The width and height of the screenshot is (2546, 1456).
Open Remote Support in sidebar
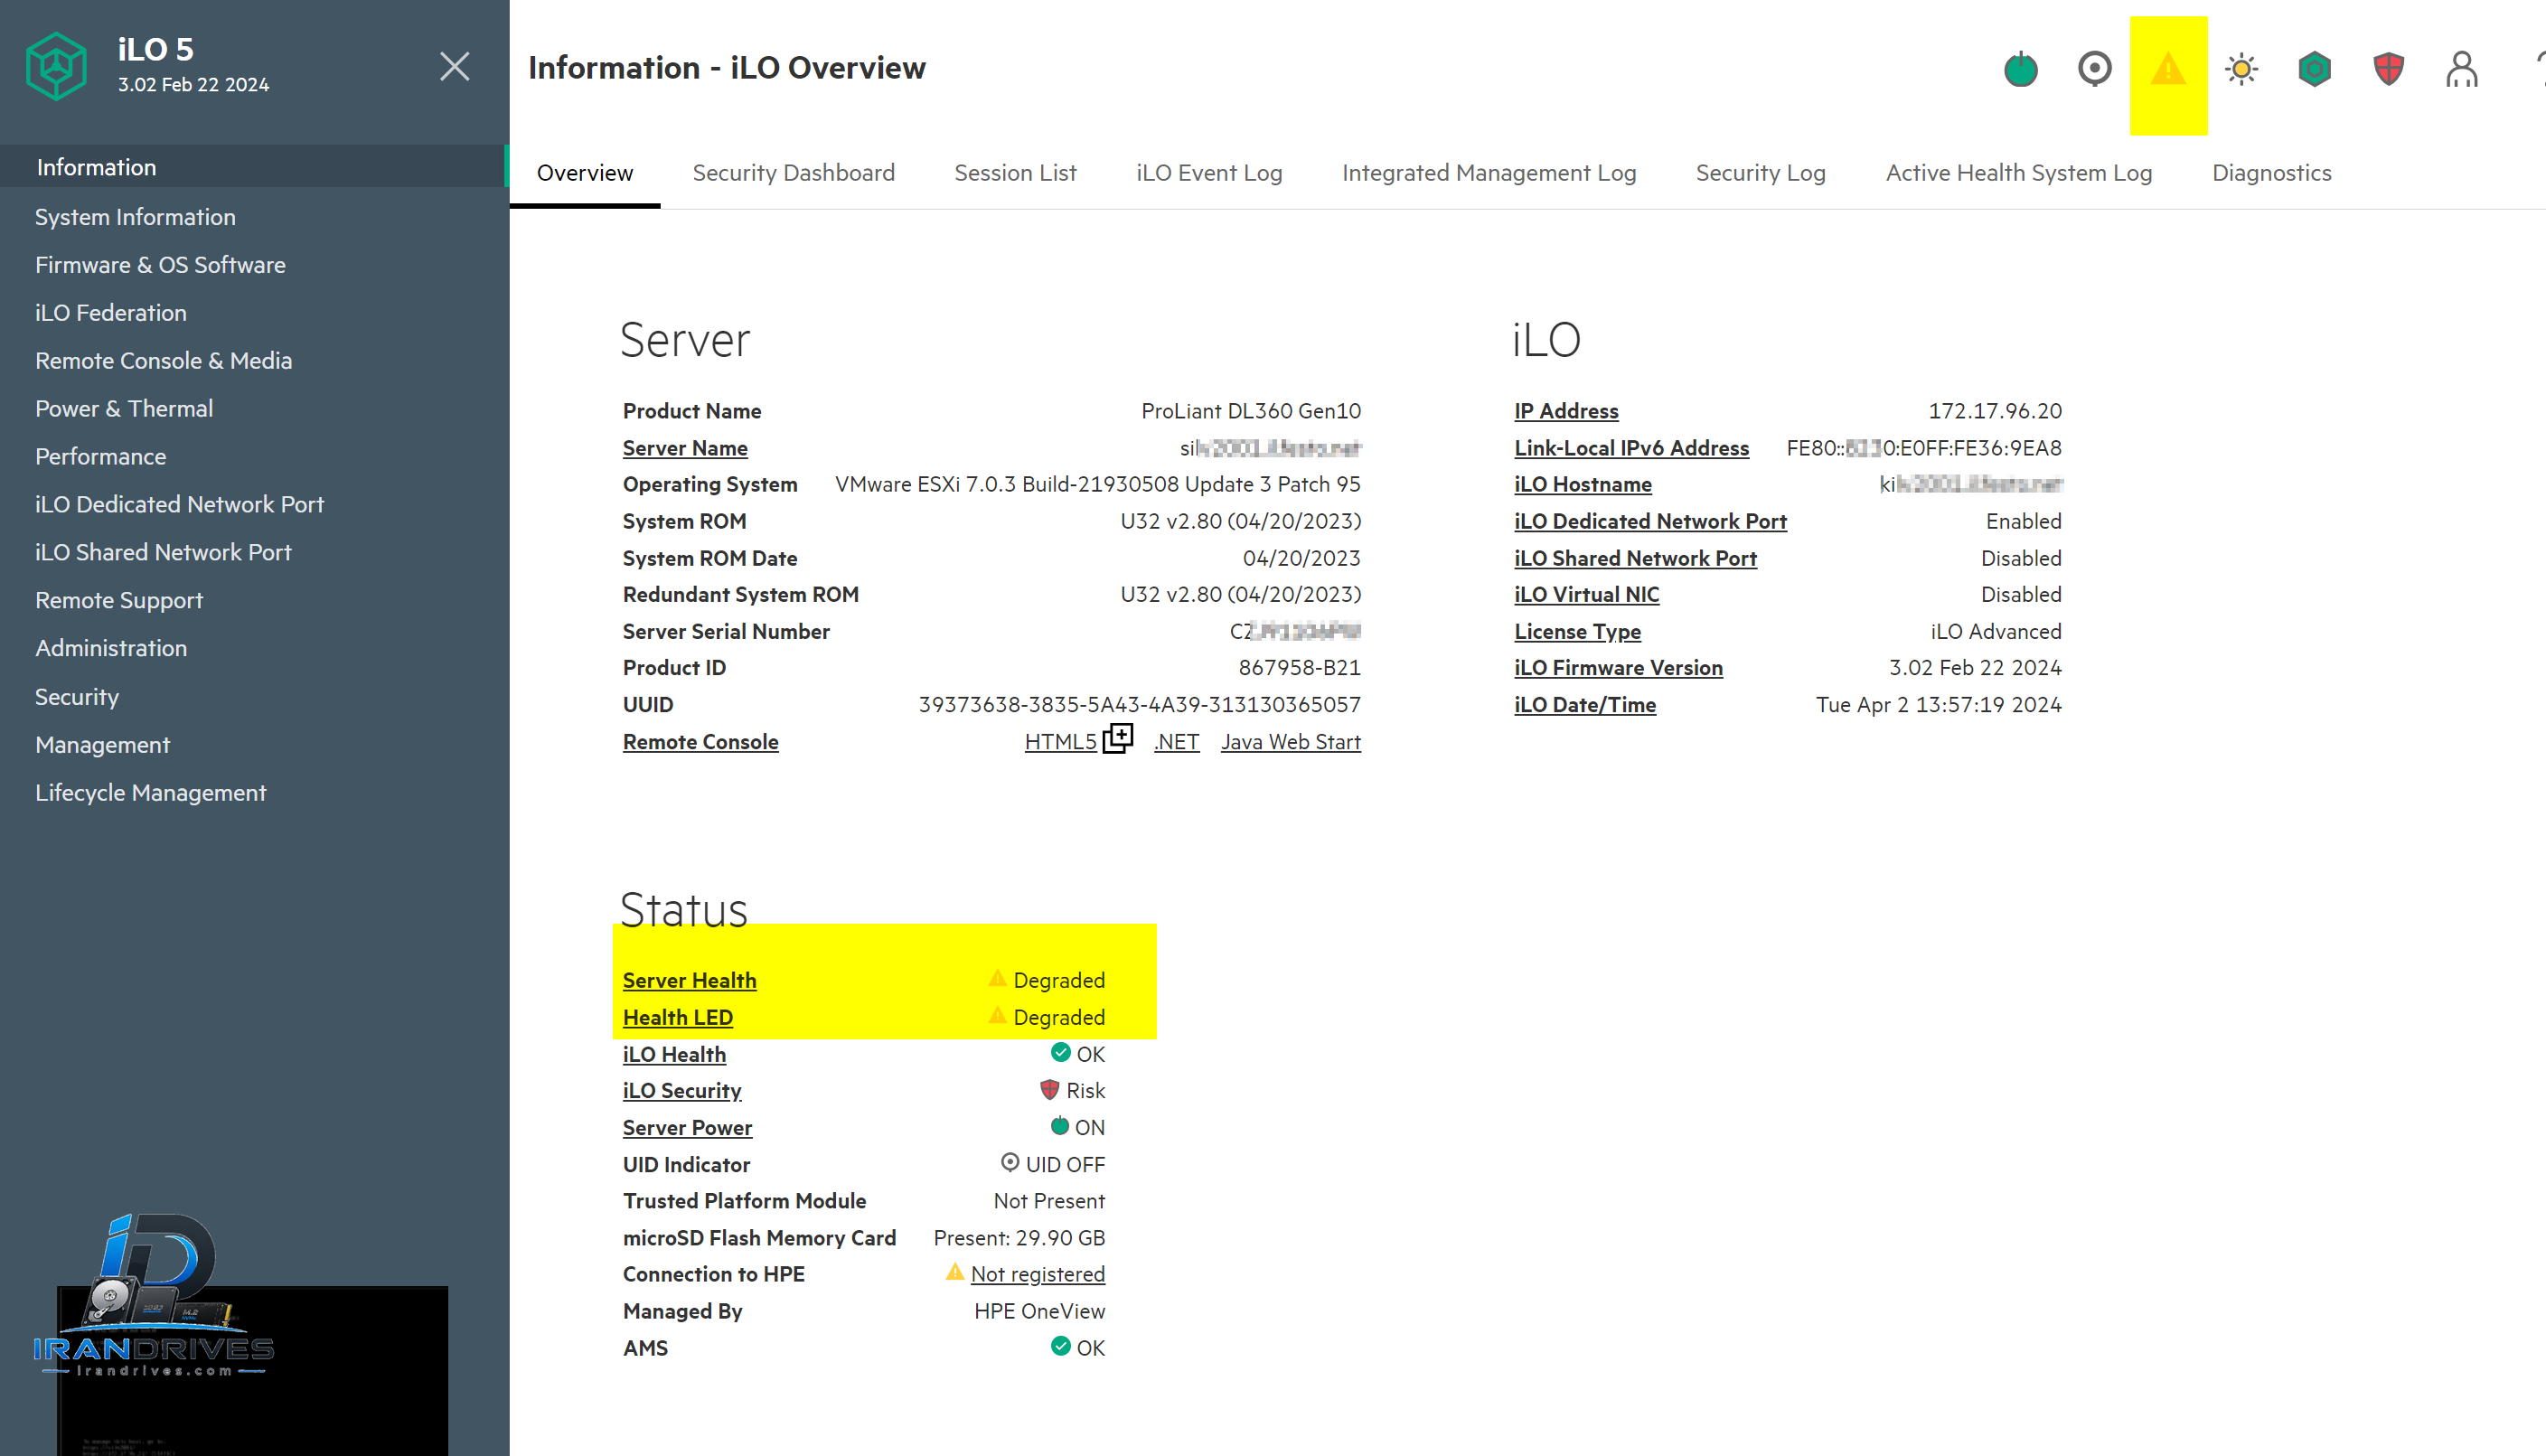119,600
